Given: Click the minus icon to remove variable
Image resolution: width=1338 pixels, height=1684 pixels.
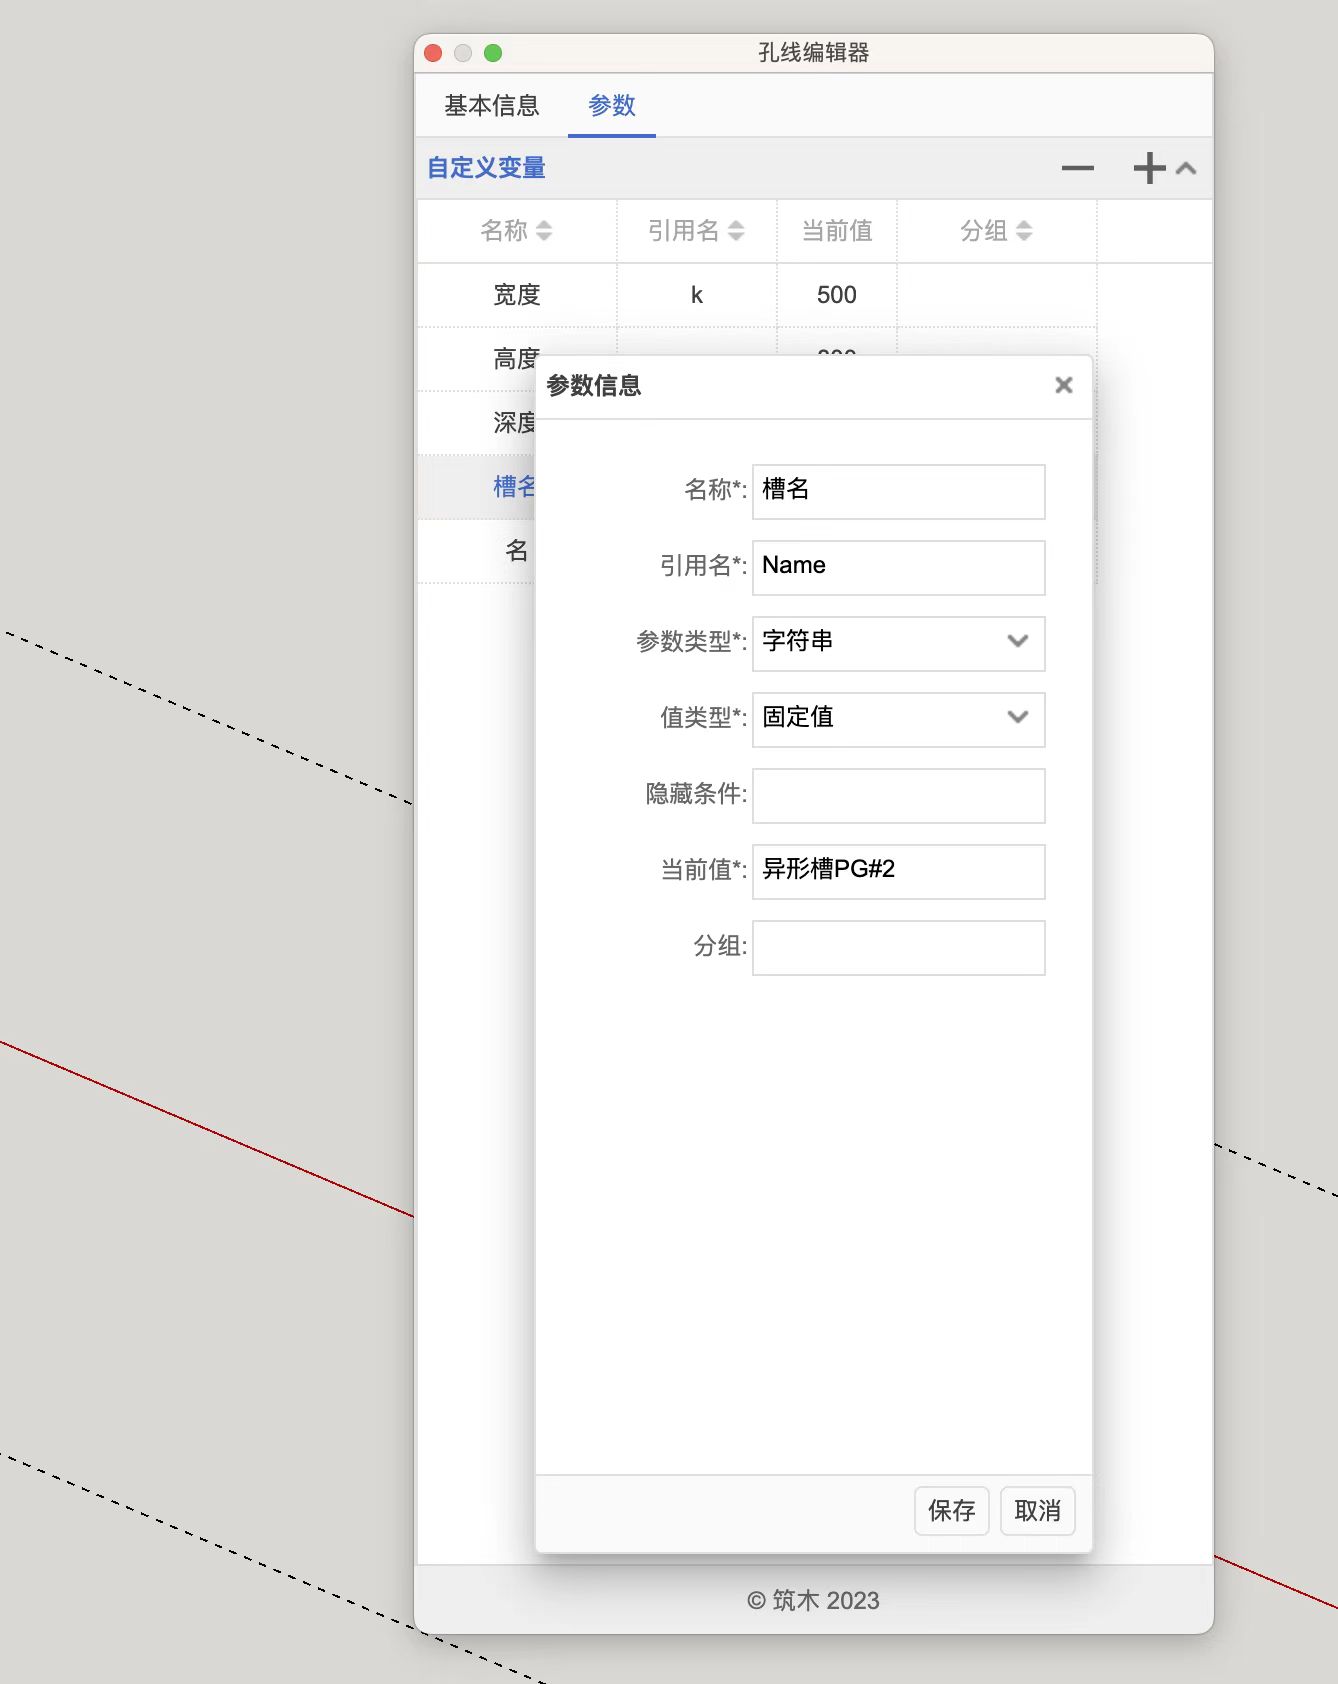Looking at the screenshot, I should pyautogui.click(x=1077, y=168).
